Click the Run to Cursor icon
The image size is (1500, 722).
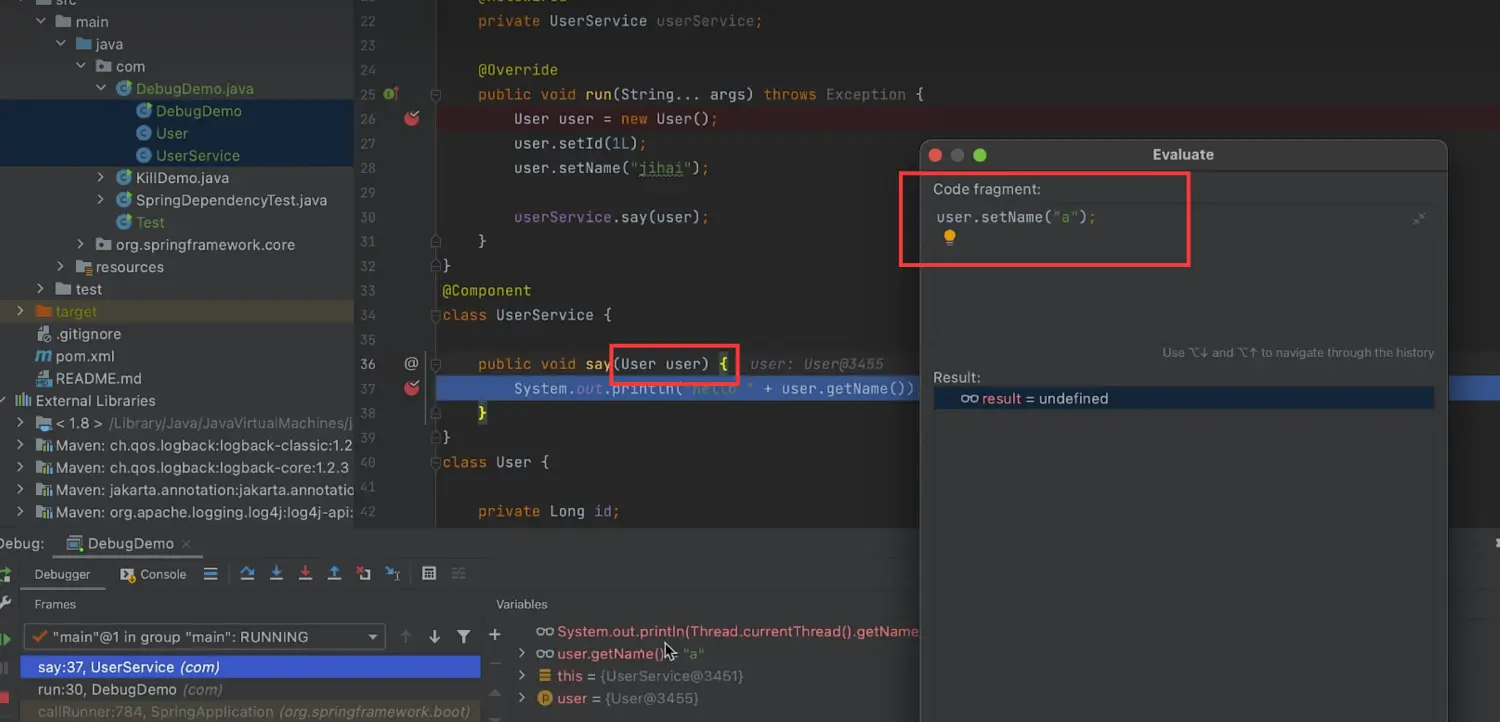(393, 573)
